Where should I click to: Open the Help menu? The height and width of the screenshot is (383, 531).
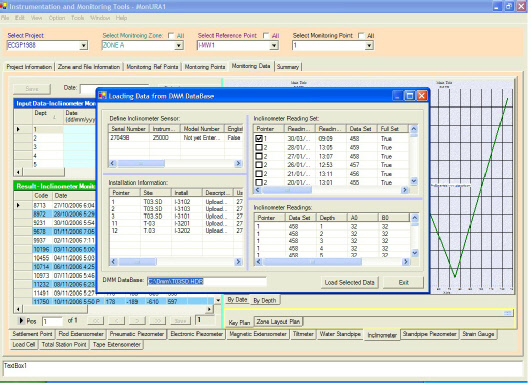pyautogui.click(x=121, y=18)
